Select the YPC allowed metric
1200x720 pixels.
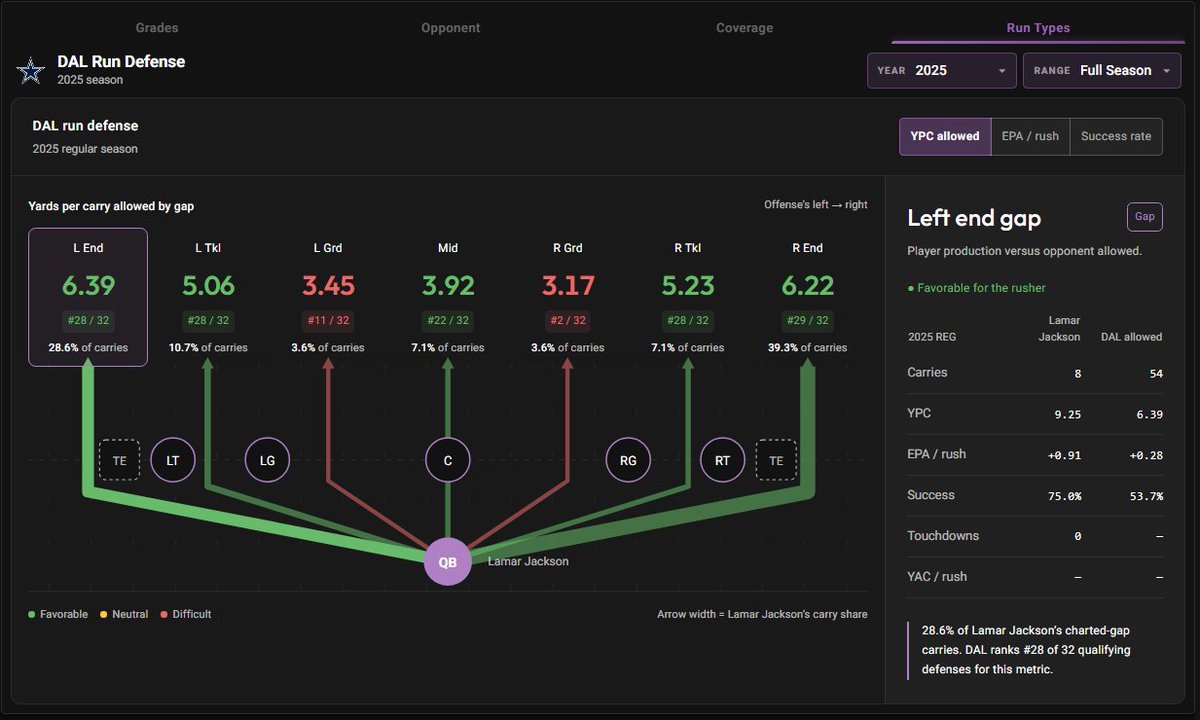(x=945, y=136)
